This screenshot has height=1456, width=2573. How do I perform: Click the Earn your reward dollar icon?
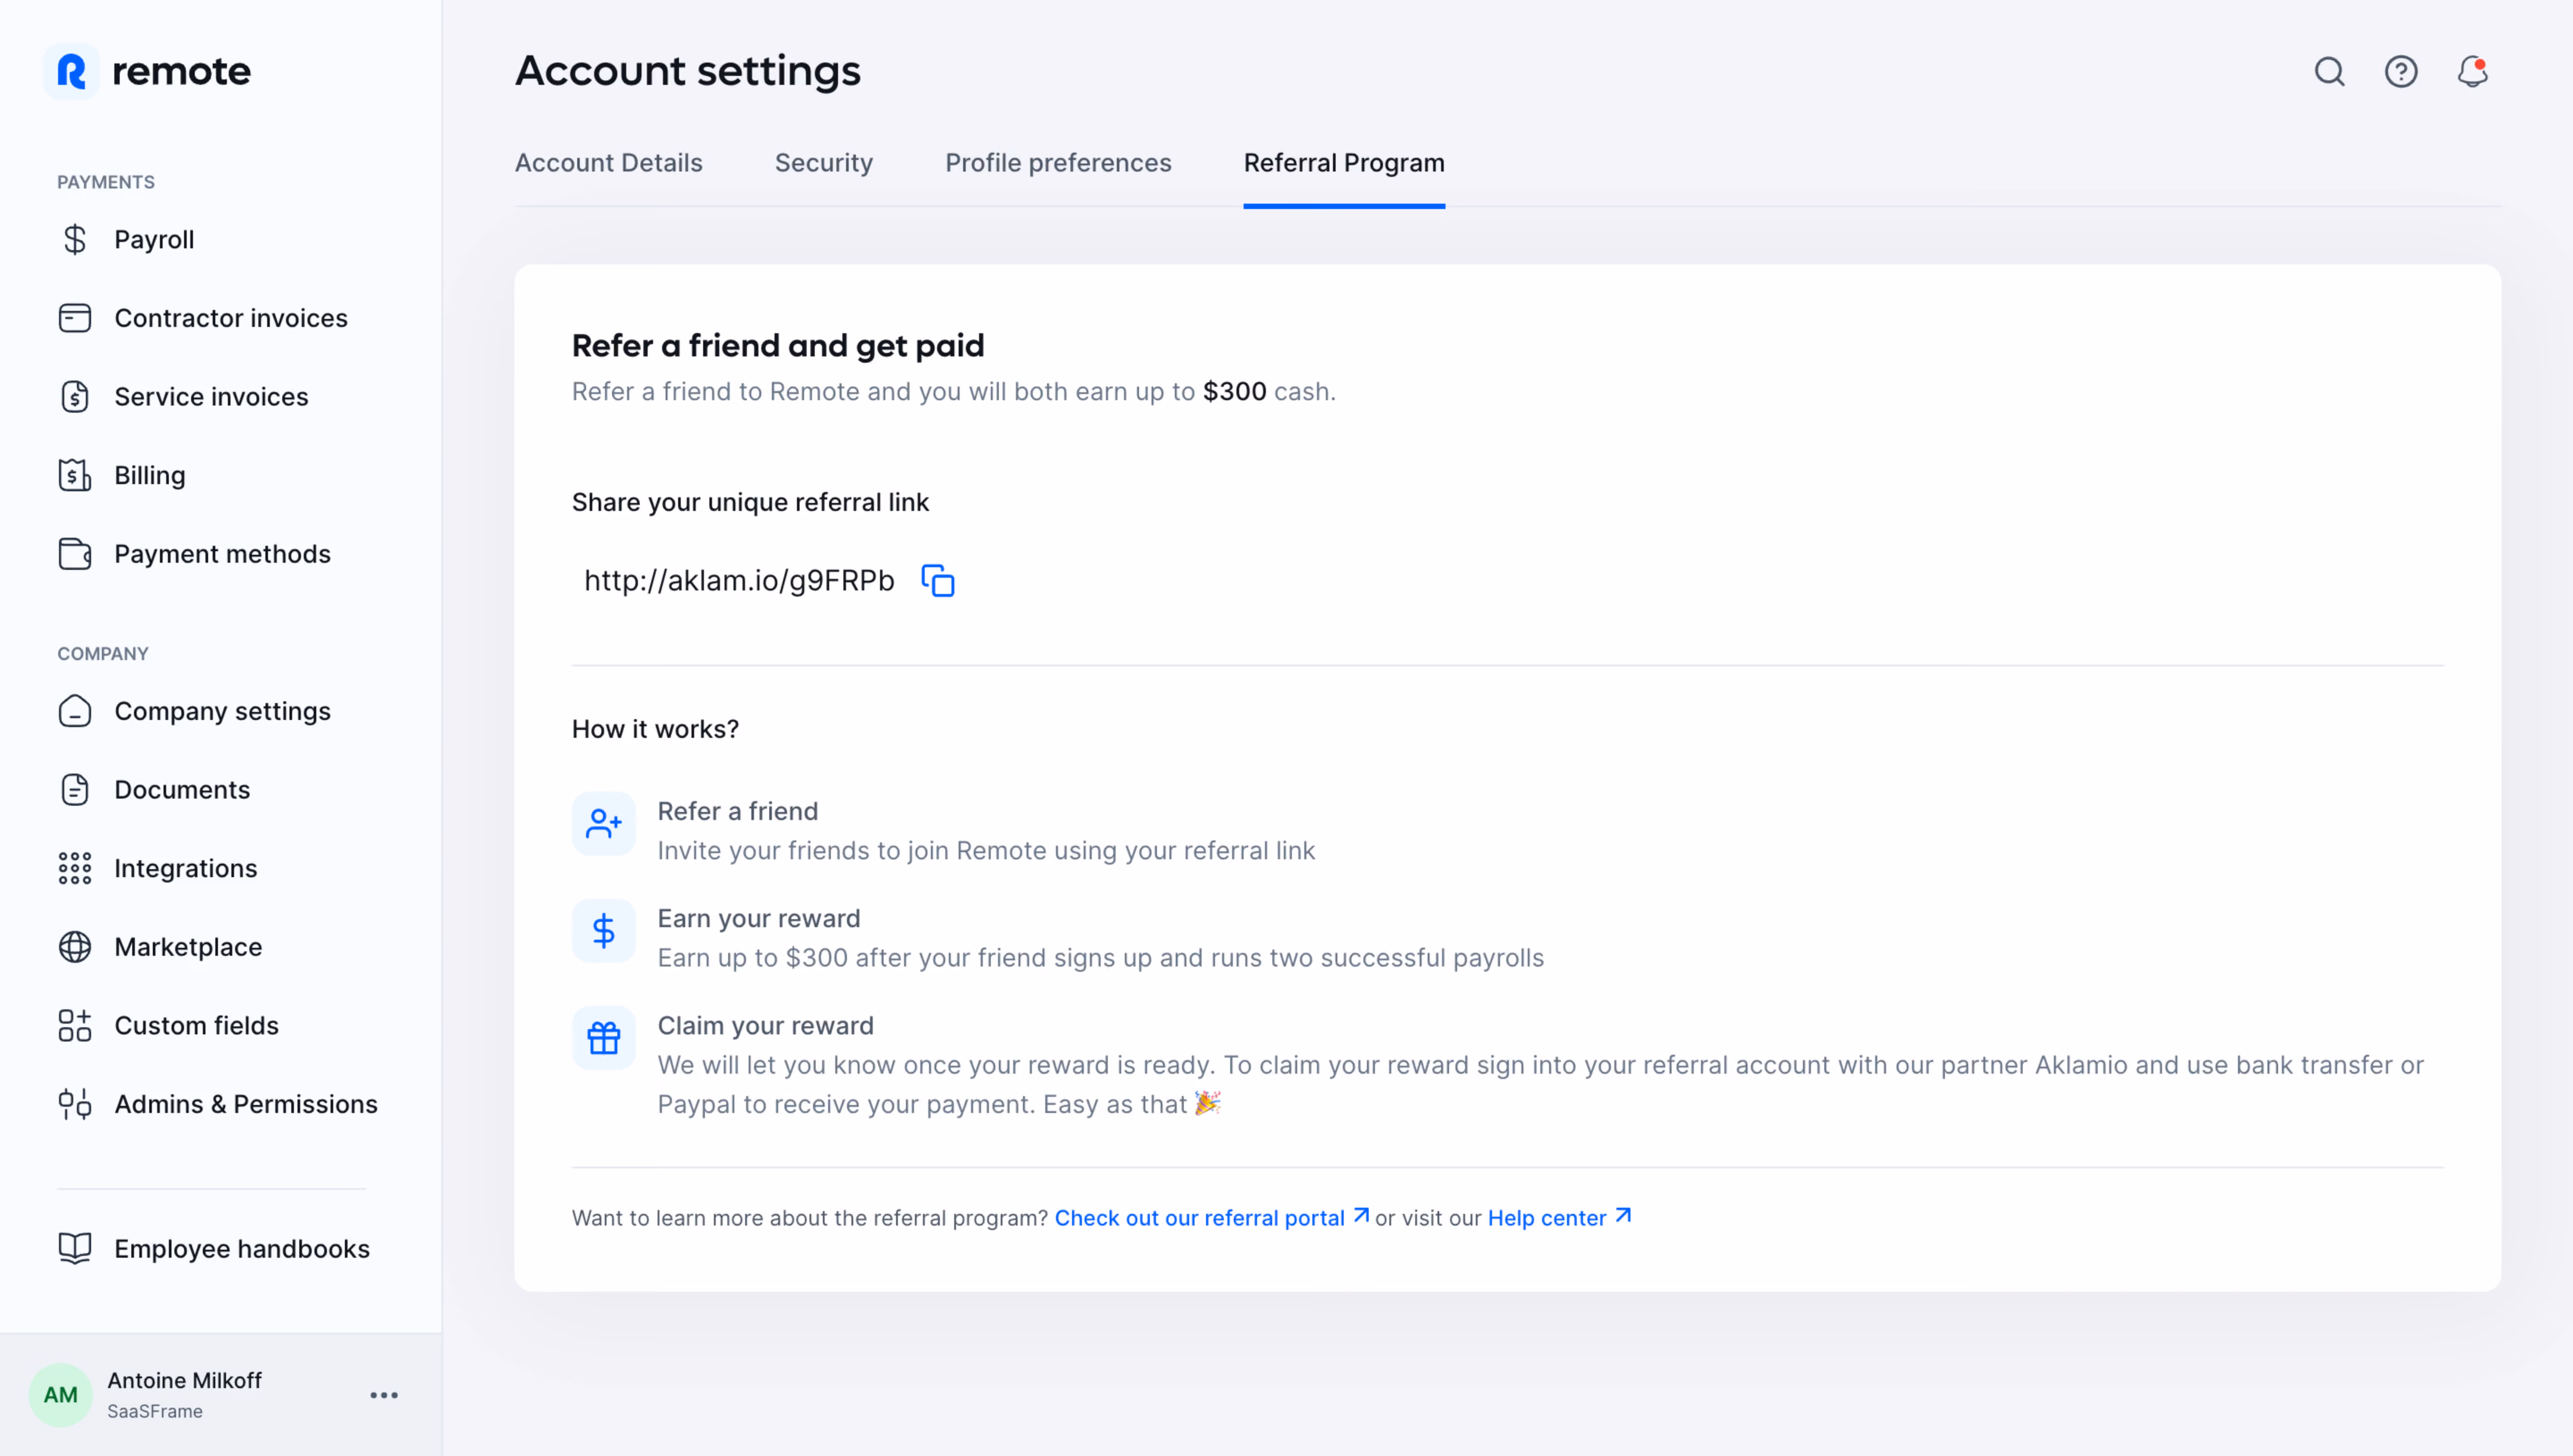[603, 931]
